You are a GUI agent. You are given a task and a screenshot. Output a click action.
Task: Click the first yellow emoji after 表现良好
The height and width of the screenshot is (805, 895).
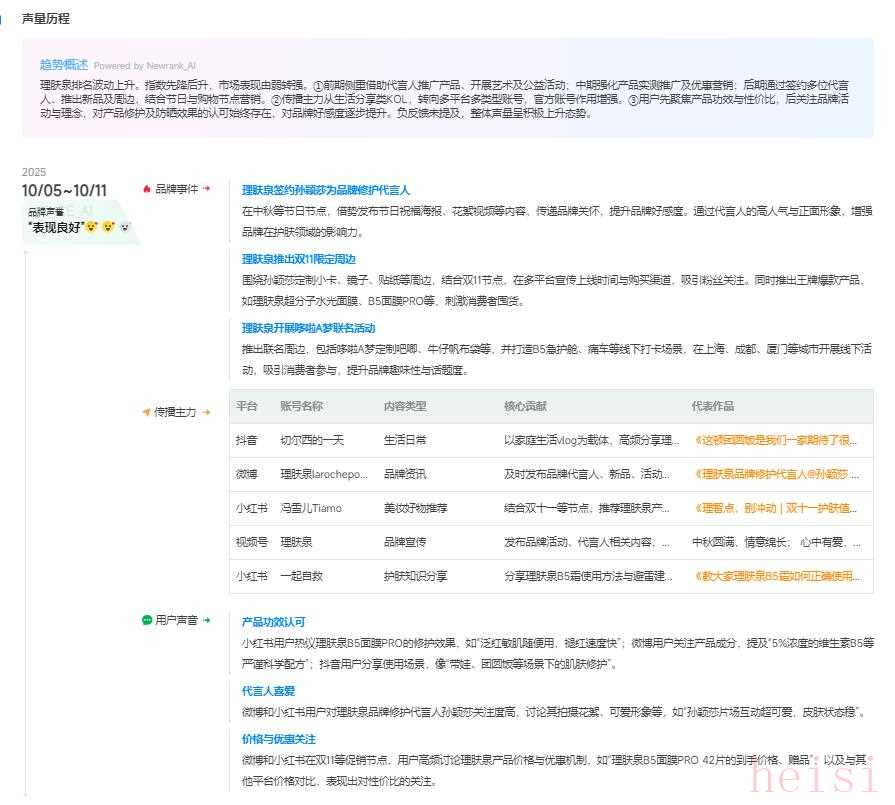pyautogui.click(x=91, y=227)
